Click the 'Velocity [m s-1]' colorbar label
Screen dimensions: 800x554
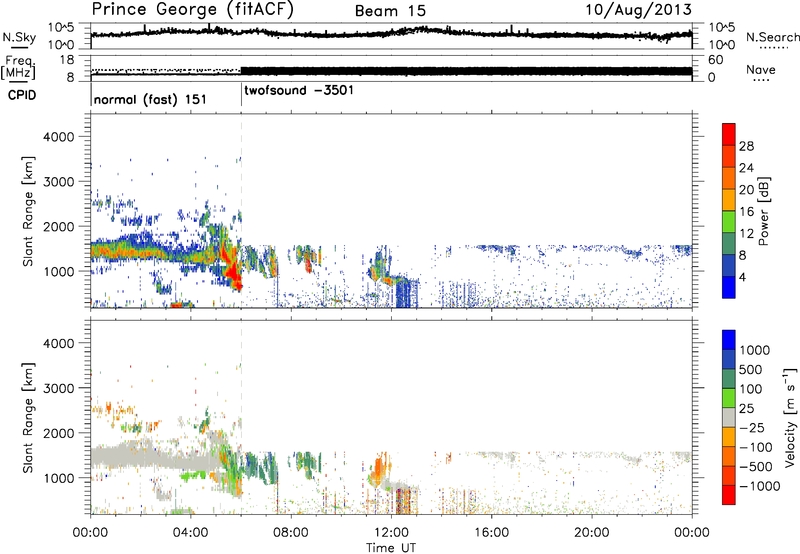(790, 416)
